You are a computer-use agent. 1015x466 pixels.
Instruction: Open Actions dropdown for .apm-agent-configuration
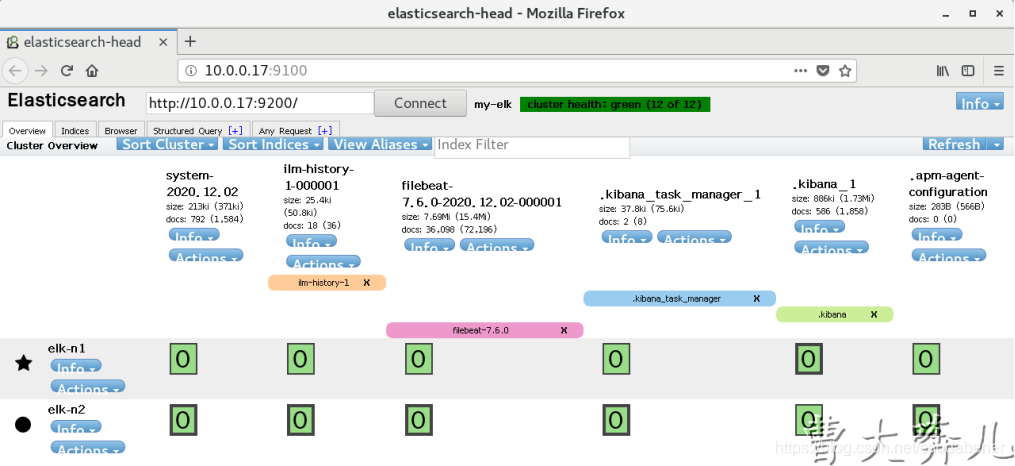[948, 256]
